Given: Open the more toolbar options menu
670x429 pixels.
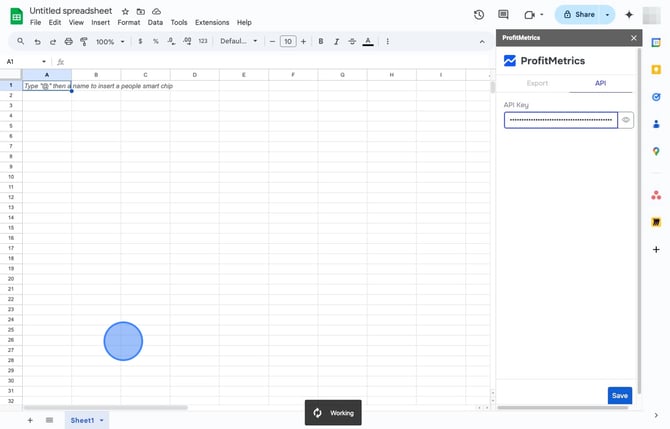Looking at the screenshot, I should click(x=388, y=41).
